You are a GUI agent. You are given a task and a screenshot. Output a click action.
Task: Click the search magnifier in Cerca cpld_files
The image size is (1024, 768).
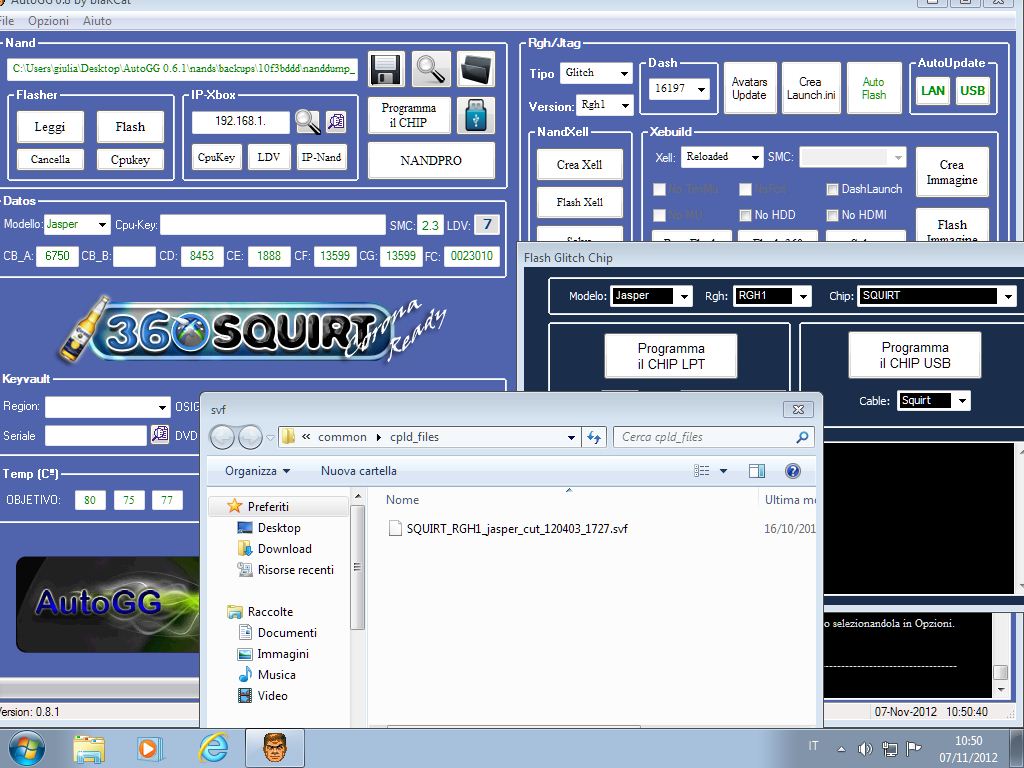pos(802,437)
